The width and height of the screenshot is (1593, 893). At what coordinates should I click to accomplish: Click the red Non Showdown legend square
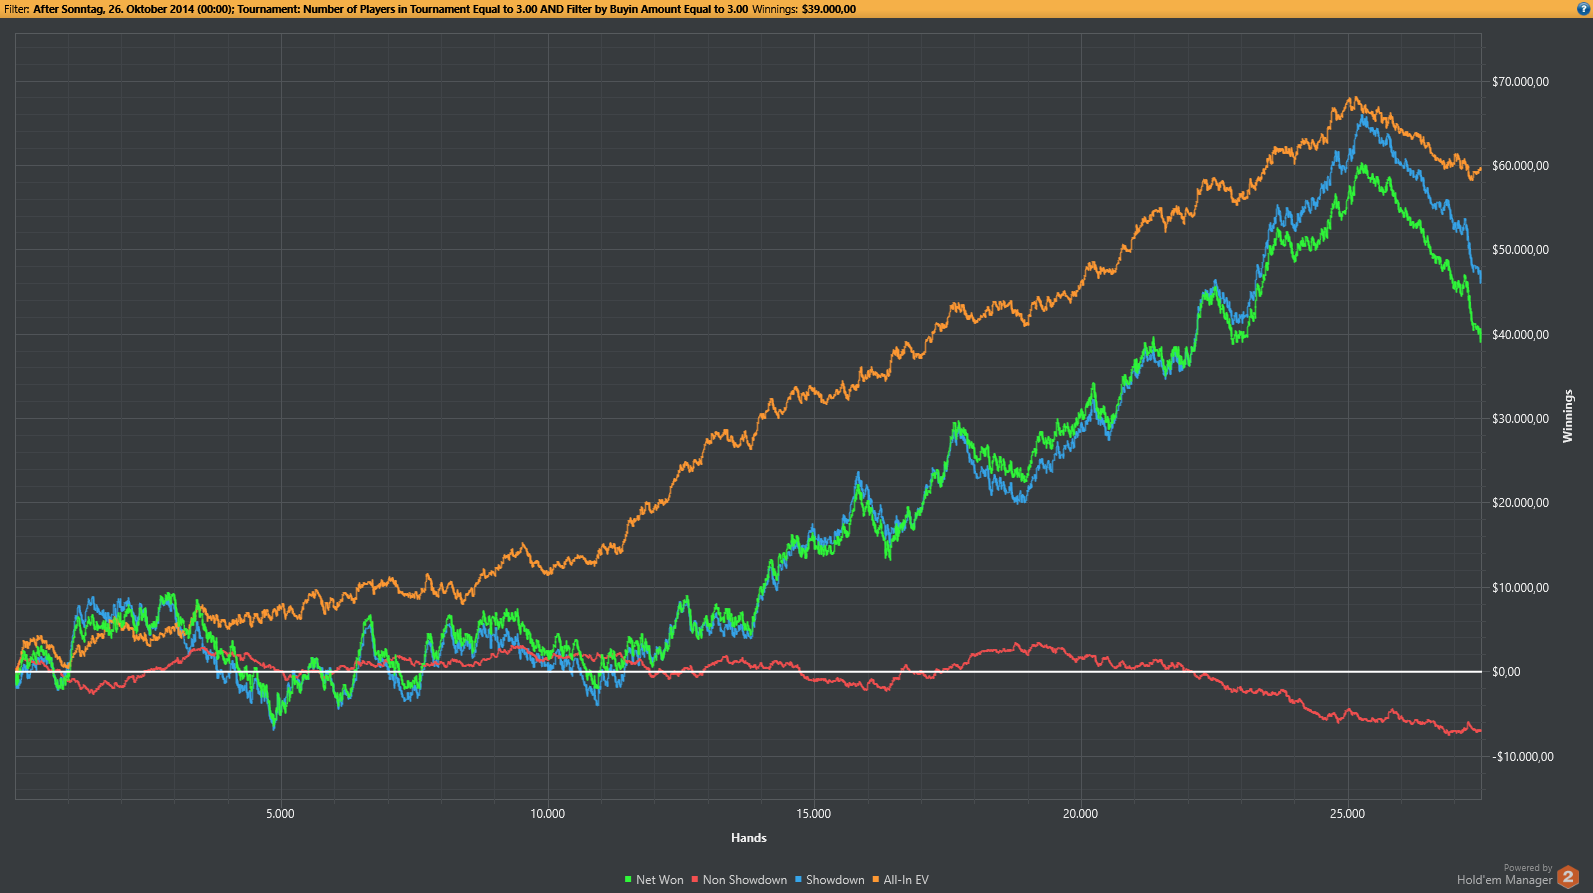coord(695,880)
